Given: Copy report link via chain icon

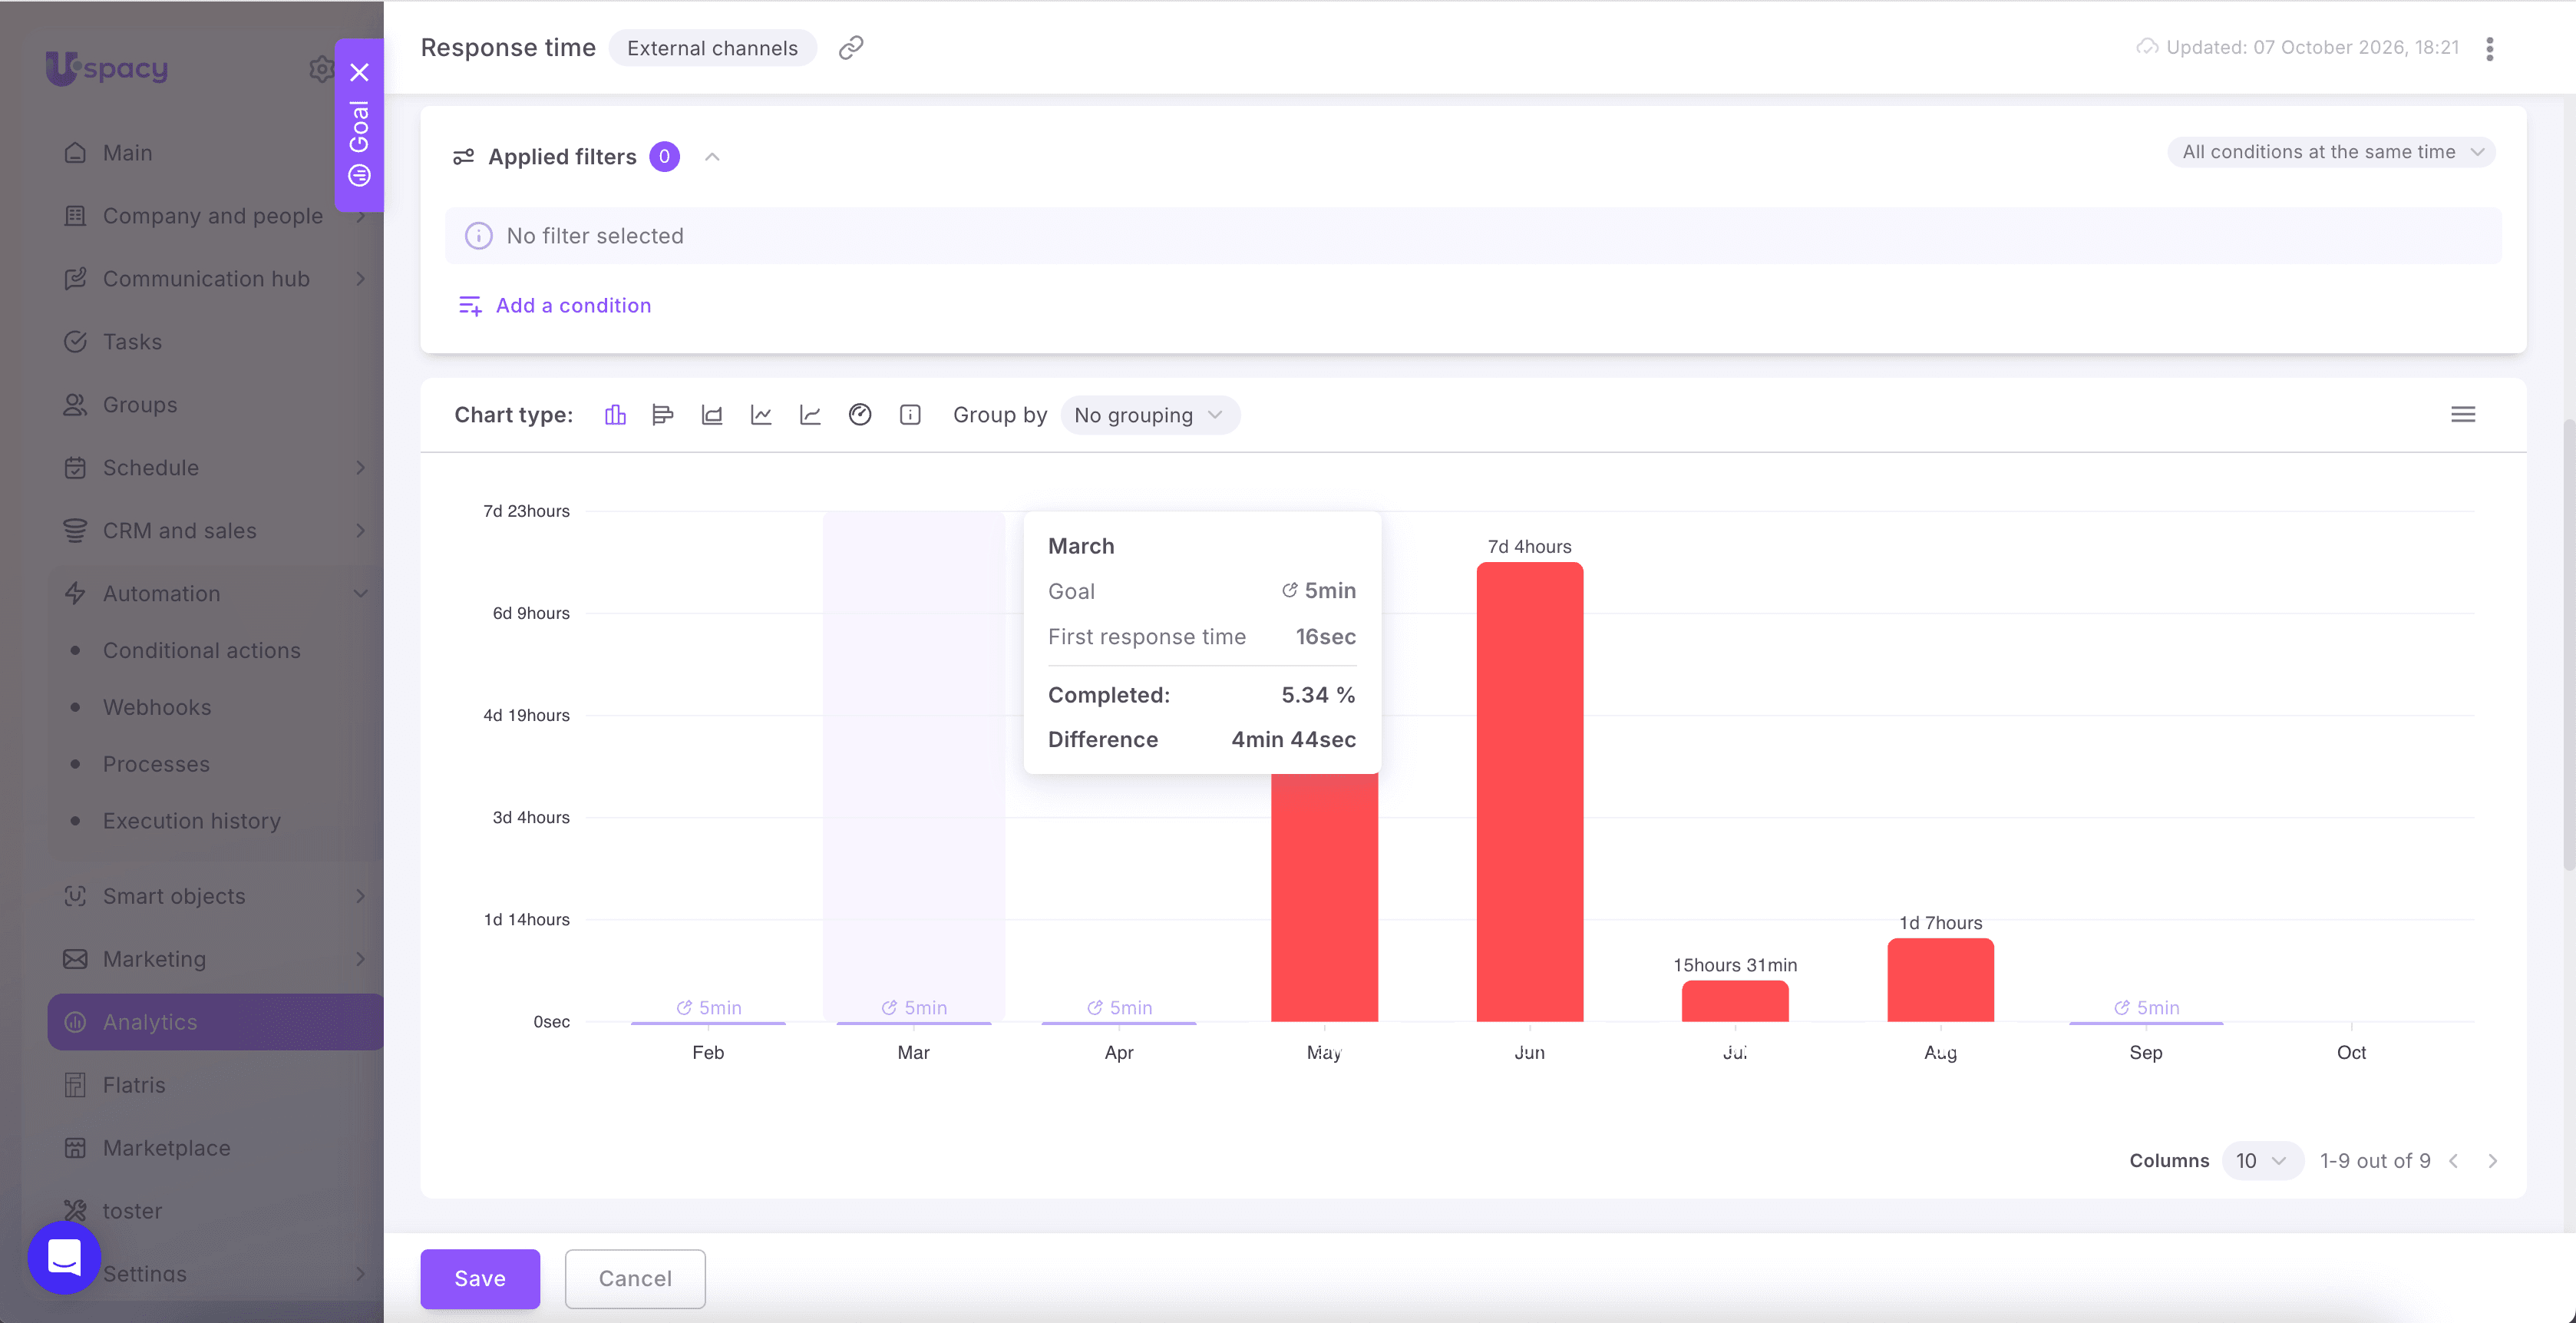Looking at the screenshot, I should pos(851,48).
